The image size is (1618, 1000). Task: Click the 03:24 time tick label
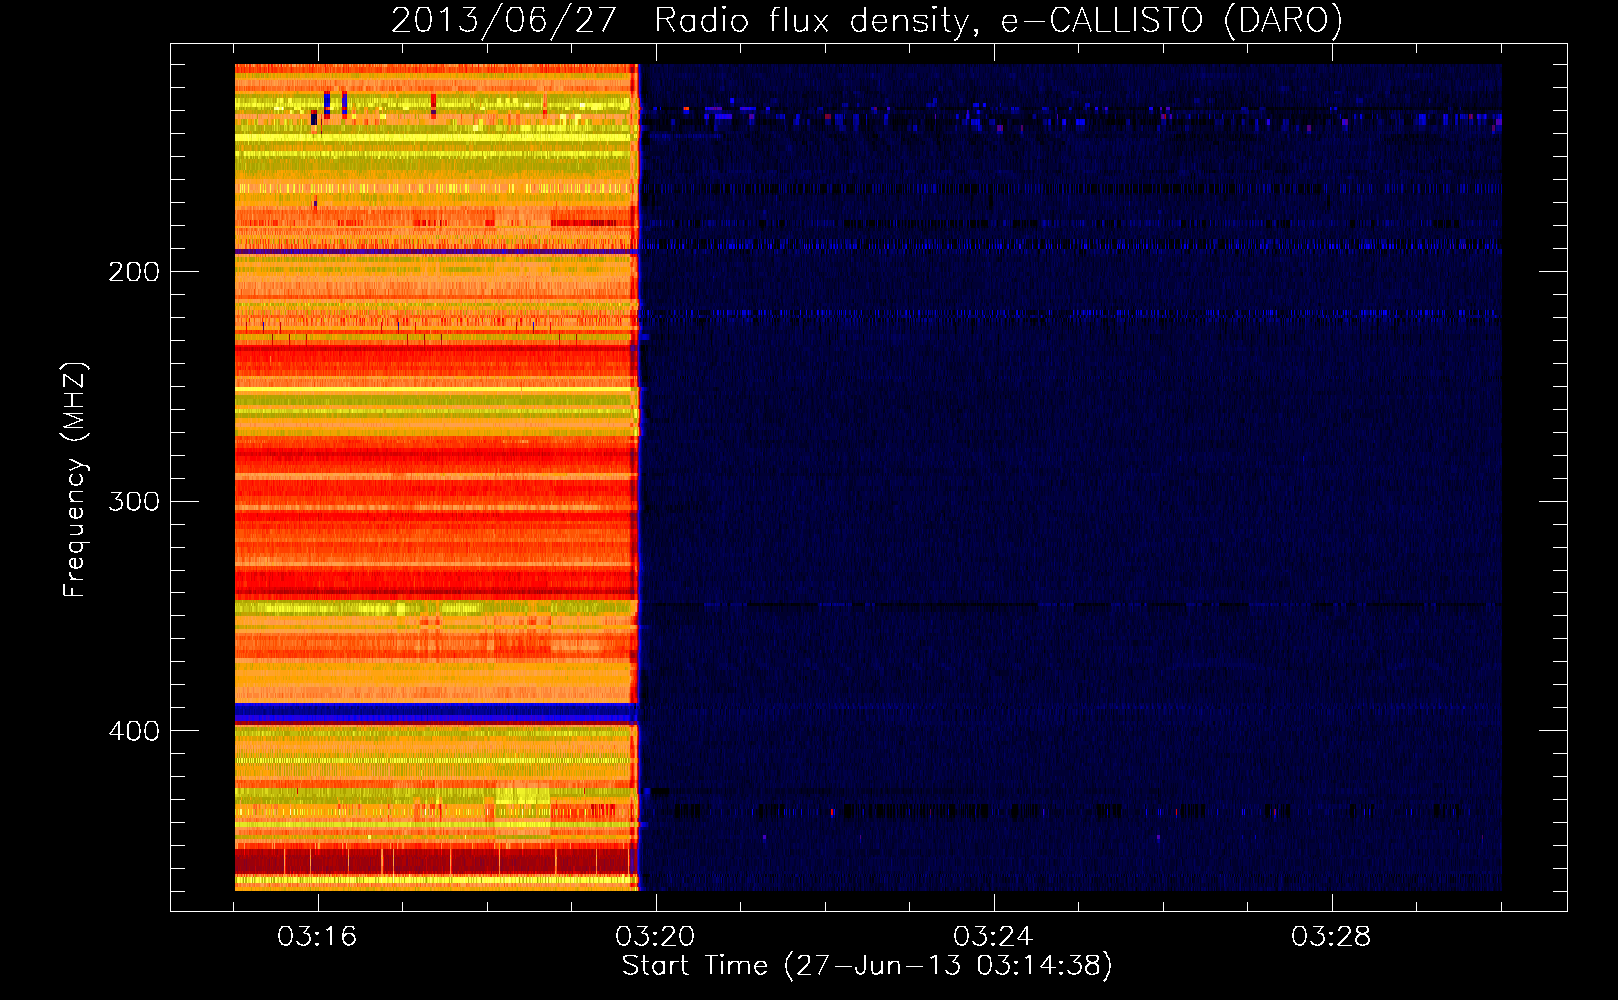(993, 937)
